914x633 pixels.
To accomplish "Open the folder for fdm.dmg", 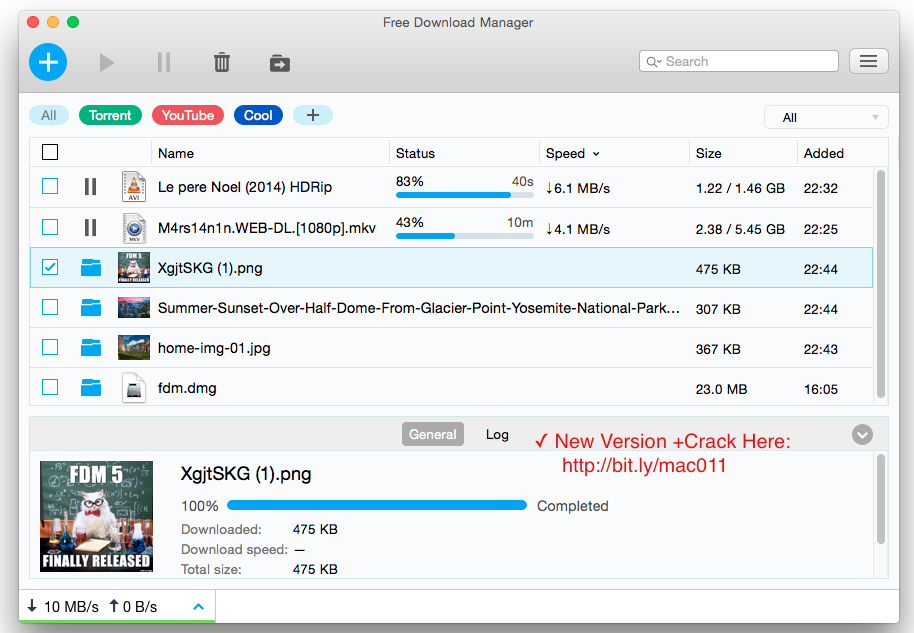I will pyautogui.click(x=90, y=388).
